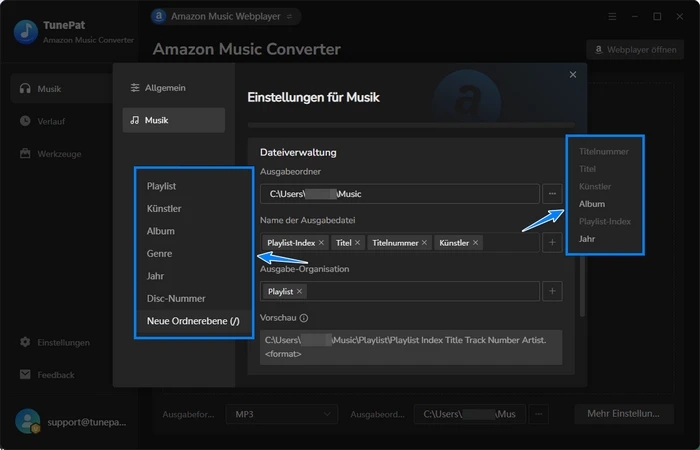Click the Mehr Einstellungen button
This screenshot has width=700, height=450.
tap(624, 414)
